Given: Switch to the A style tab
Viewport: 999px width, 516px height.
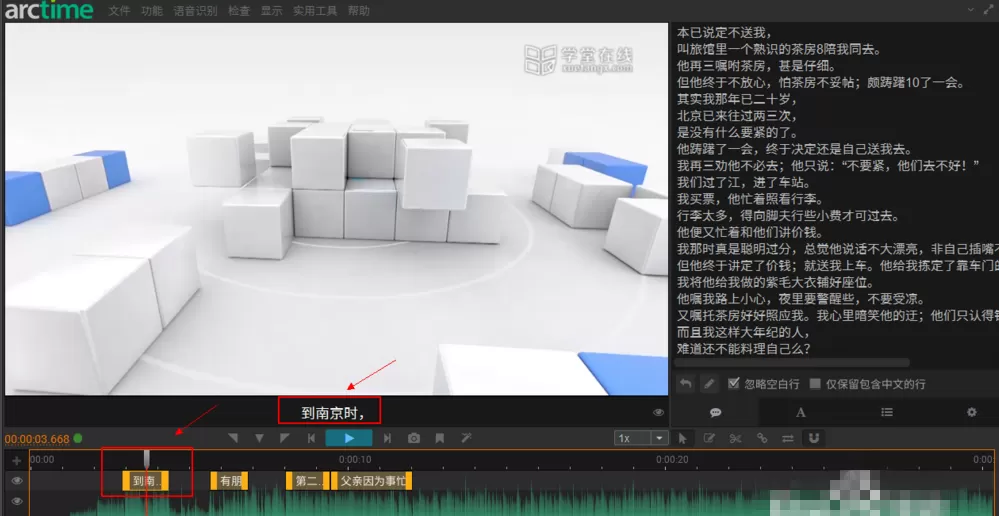Looking at the screenshot, I should [x=801, y=412].
